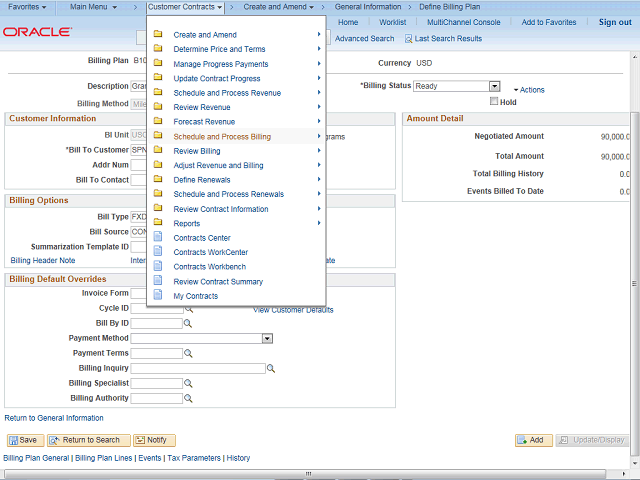
Task: Open the Billing Specialist lookup magnifier
Action: point(188,384)
